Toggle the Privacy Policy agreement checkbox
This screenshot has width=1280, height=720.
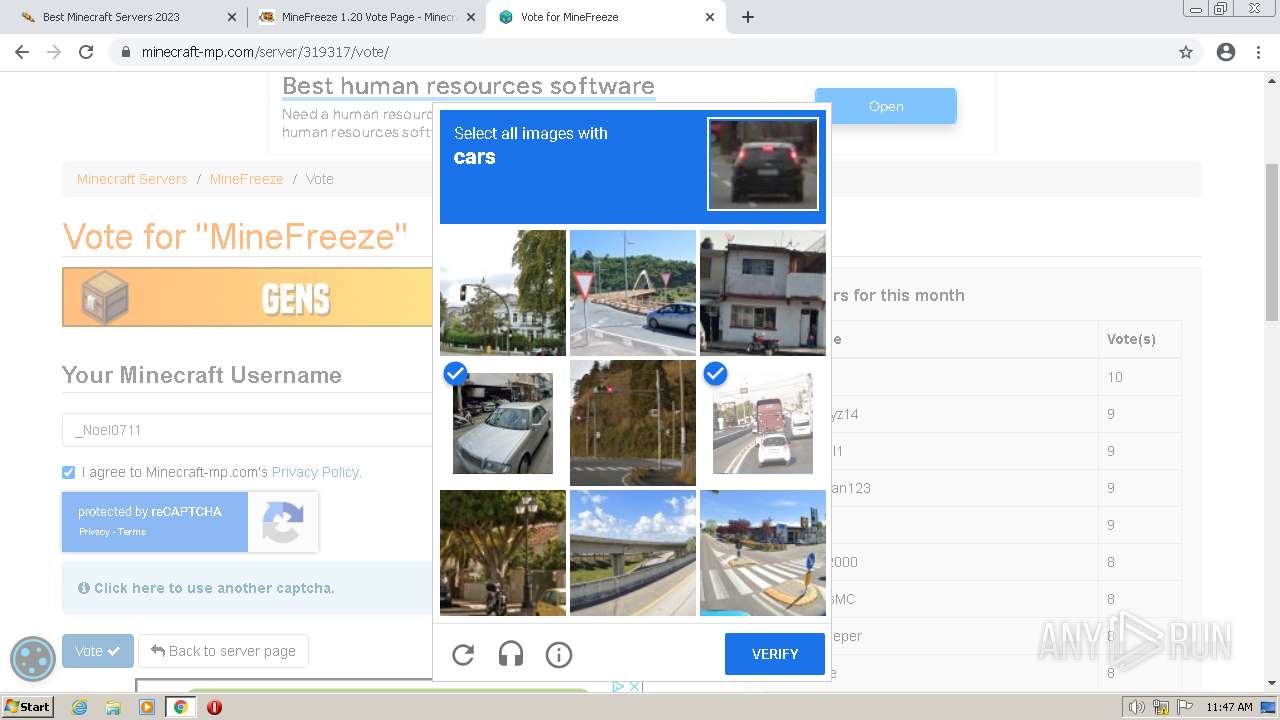click(x=68, y=472)
